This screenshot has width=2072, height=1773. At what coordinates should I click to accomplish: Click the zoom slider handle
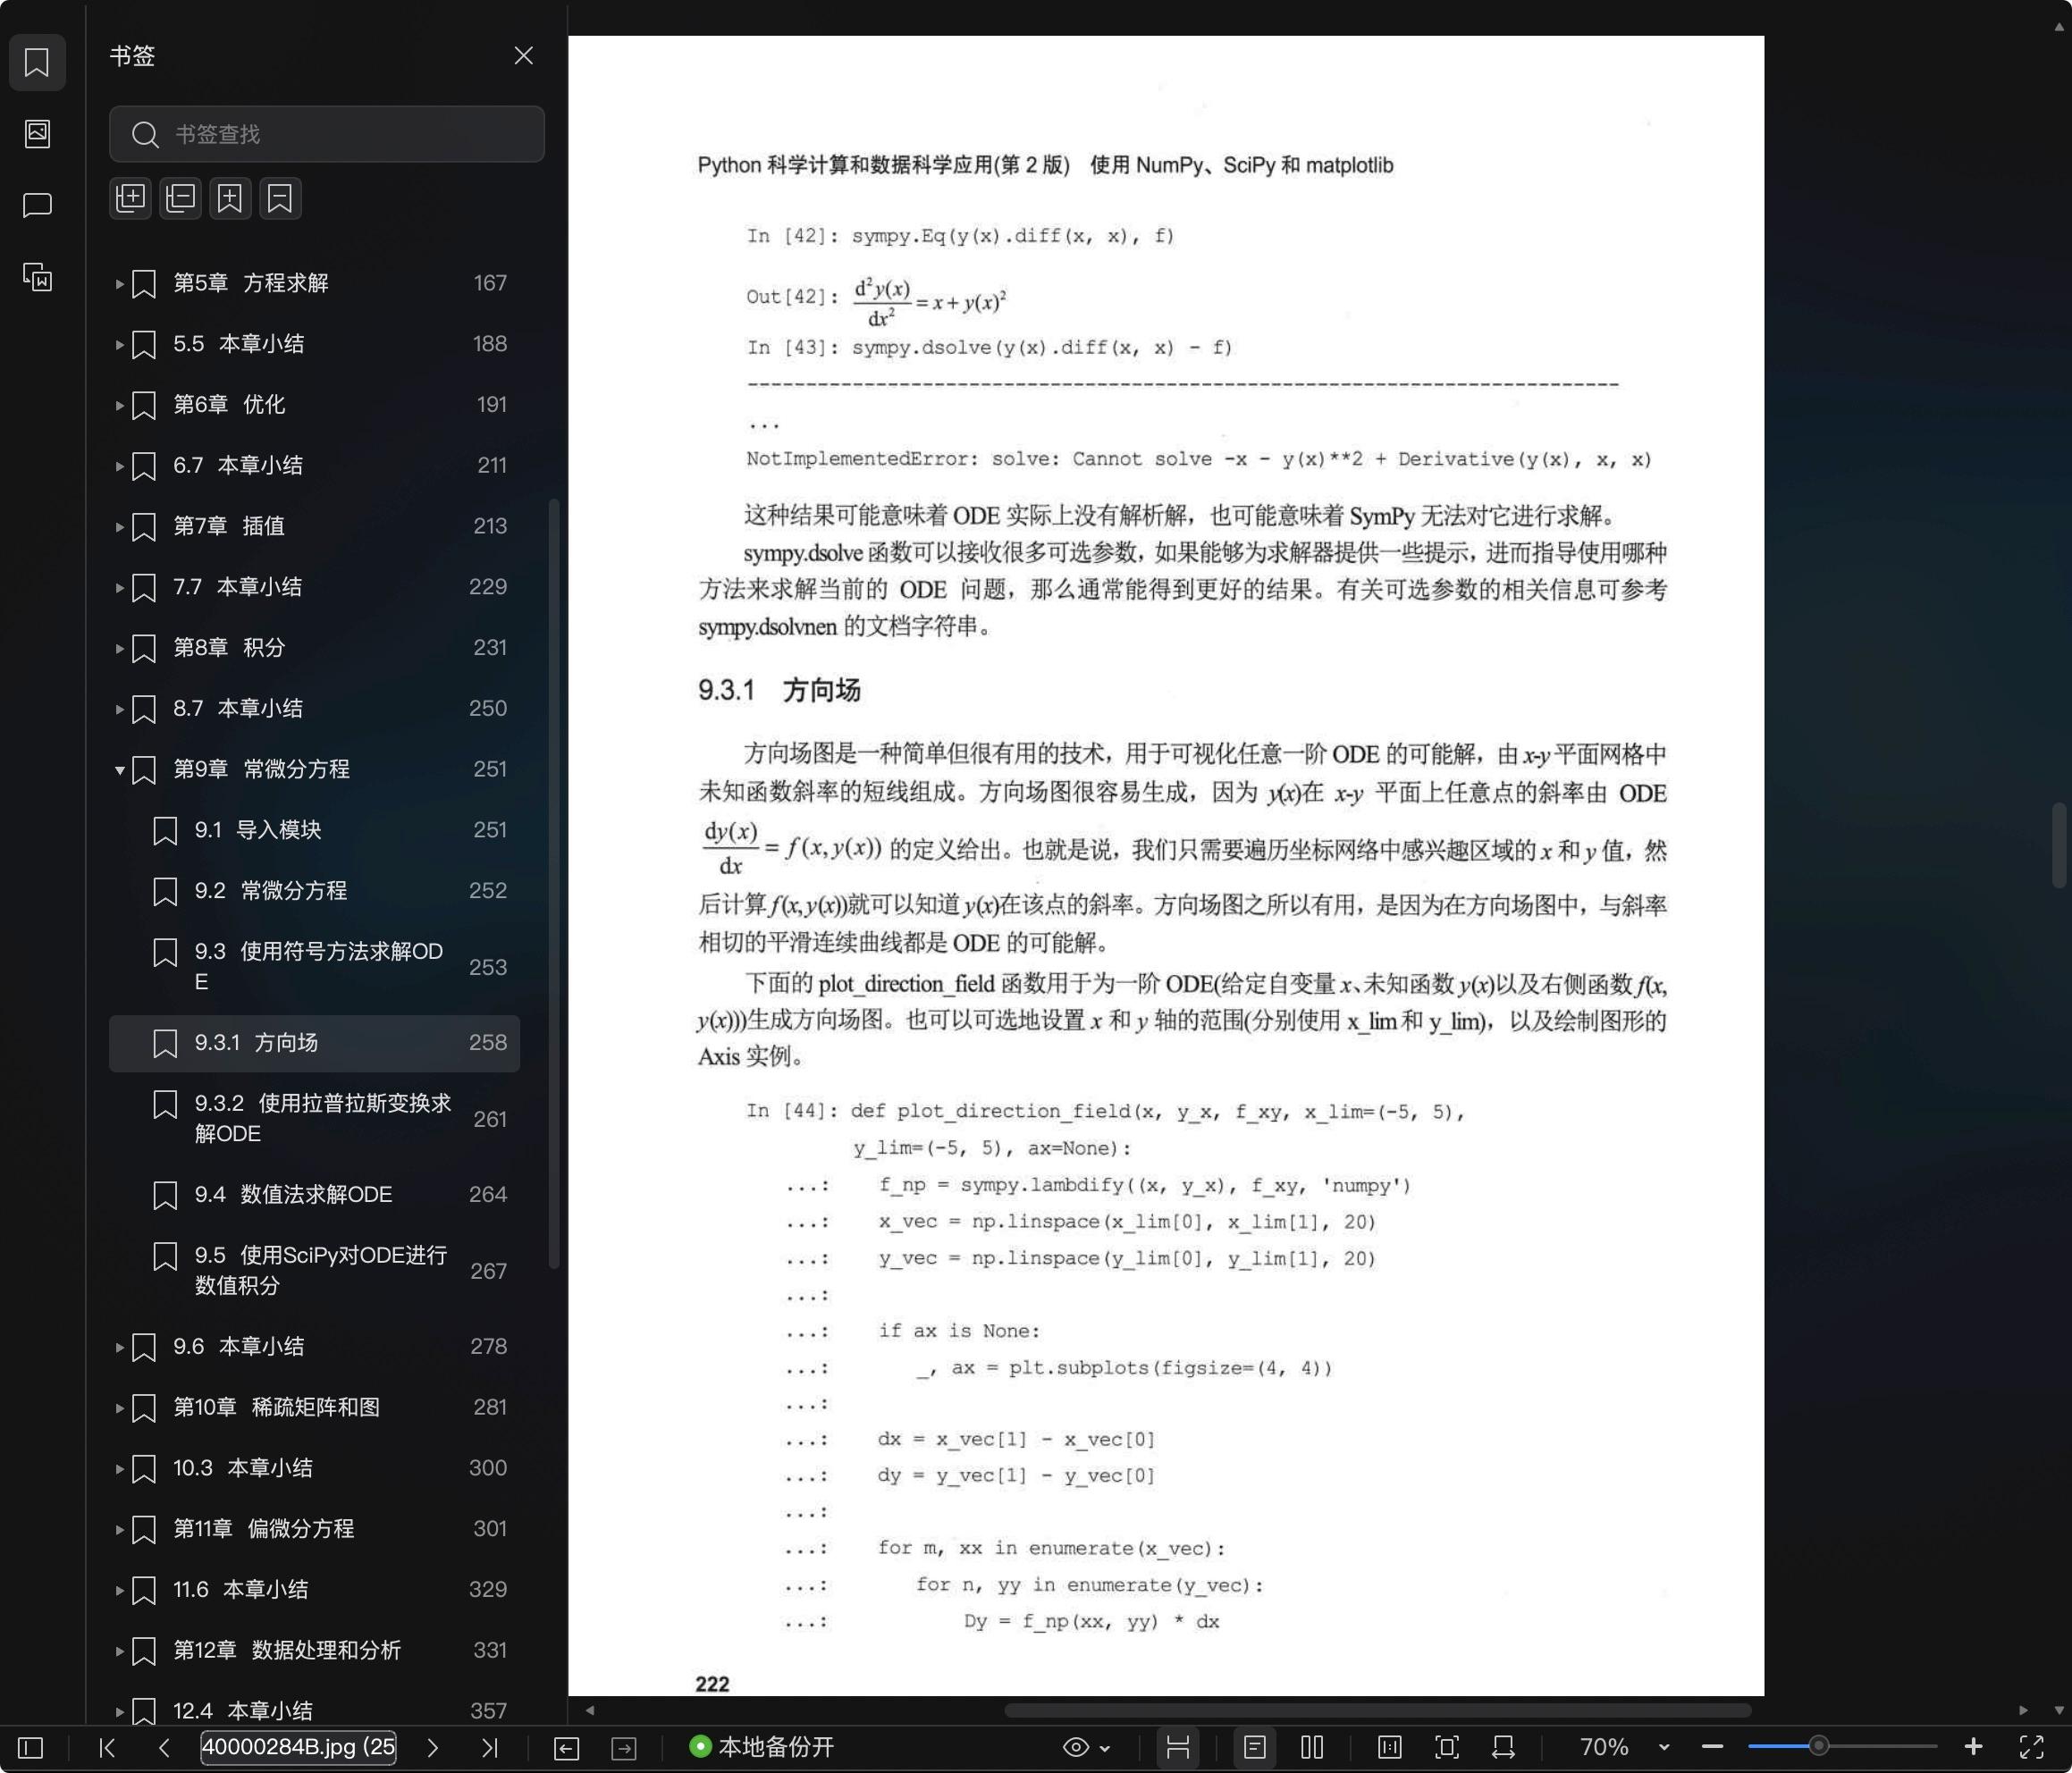point(1819,1747)
